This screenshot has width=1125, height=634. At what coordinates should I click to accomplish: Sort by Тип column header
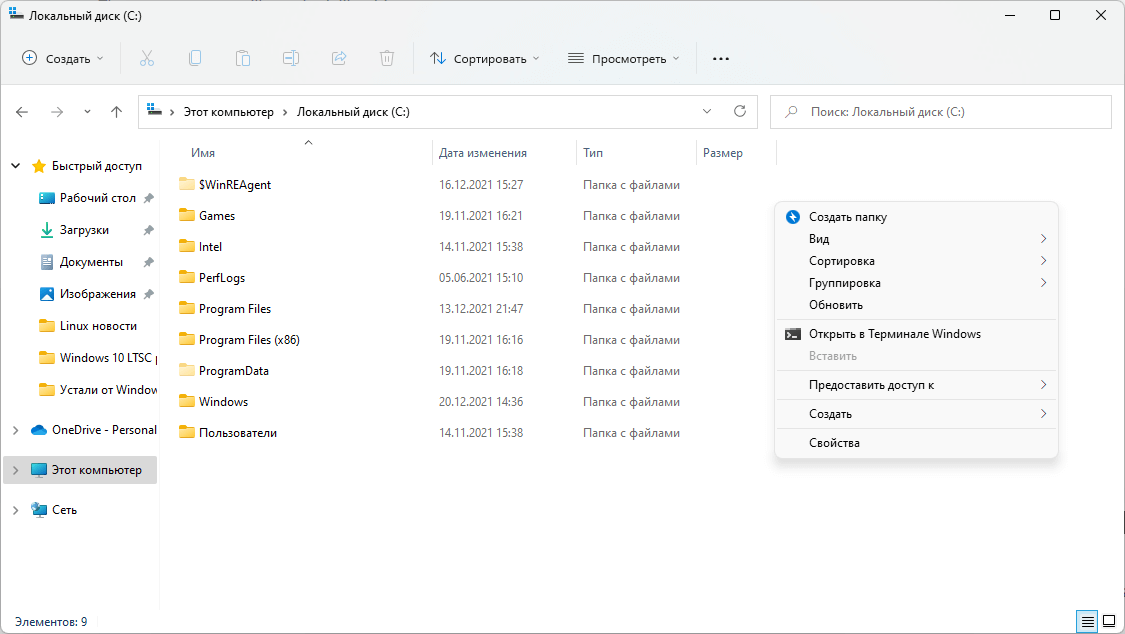pos(593,153)
